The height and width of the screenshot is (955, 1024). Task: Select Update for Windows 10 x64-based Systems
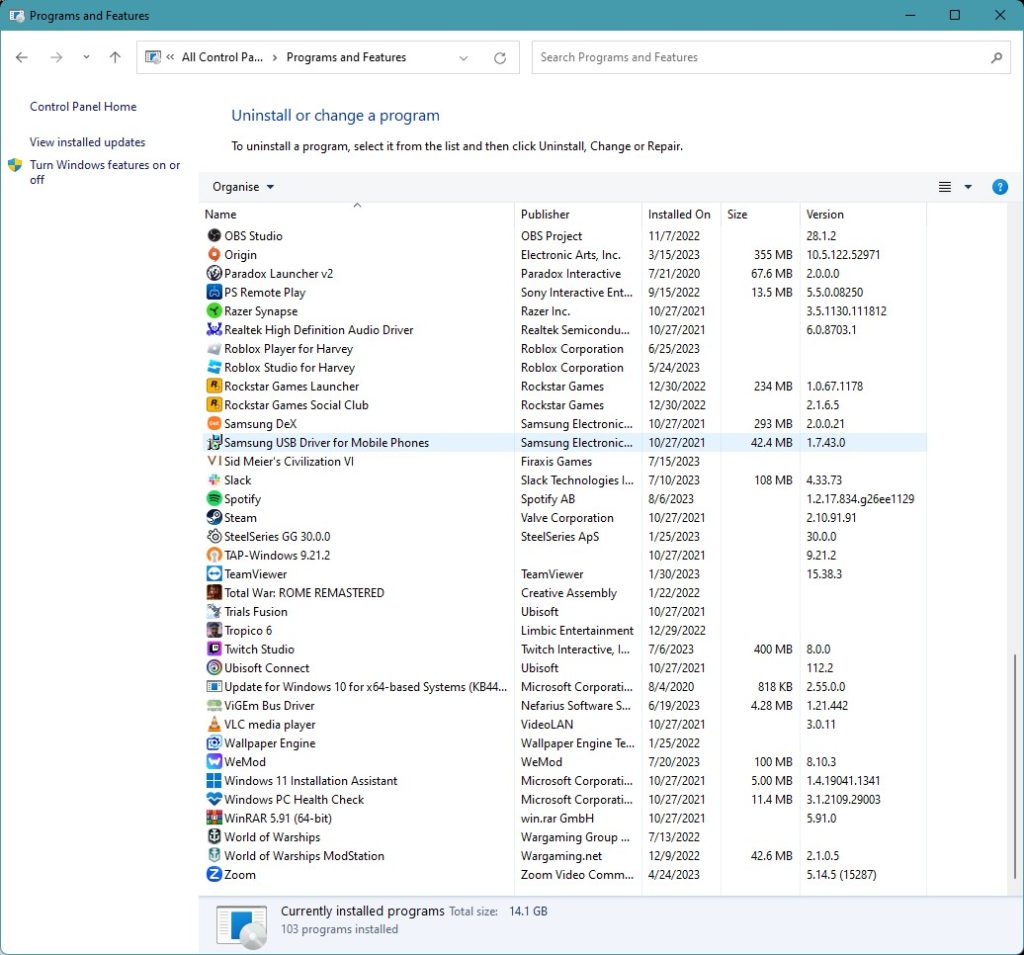[564, 687]
